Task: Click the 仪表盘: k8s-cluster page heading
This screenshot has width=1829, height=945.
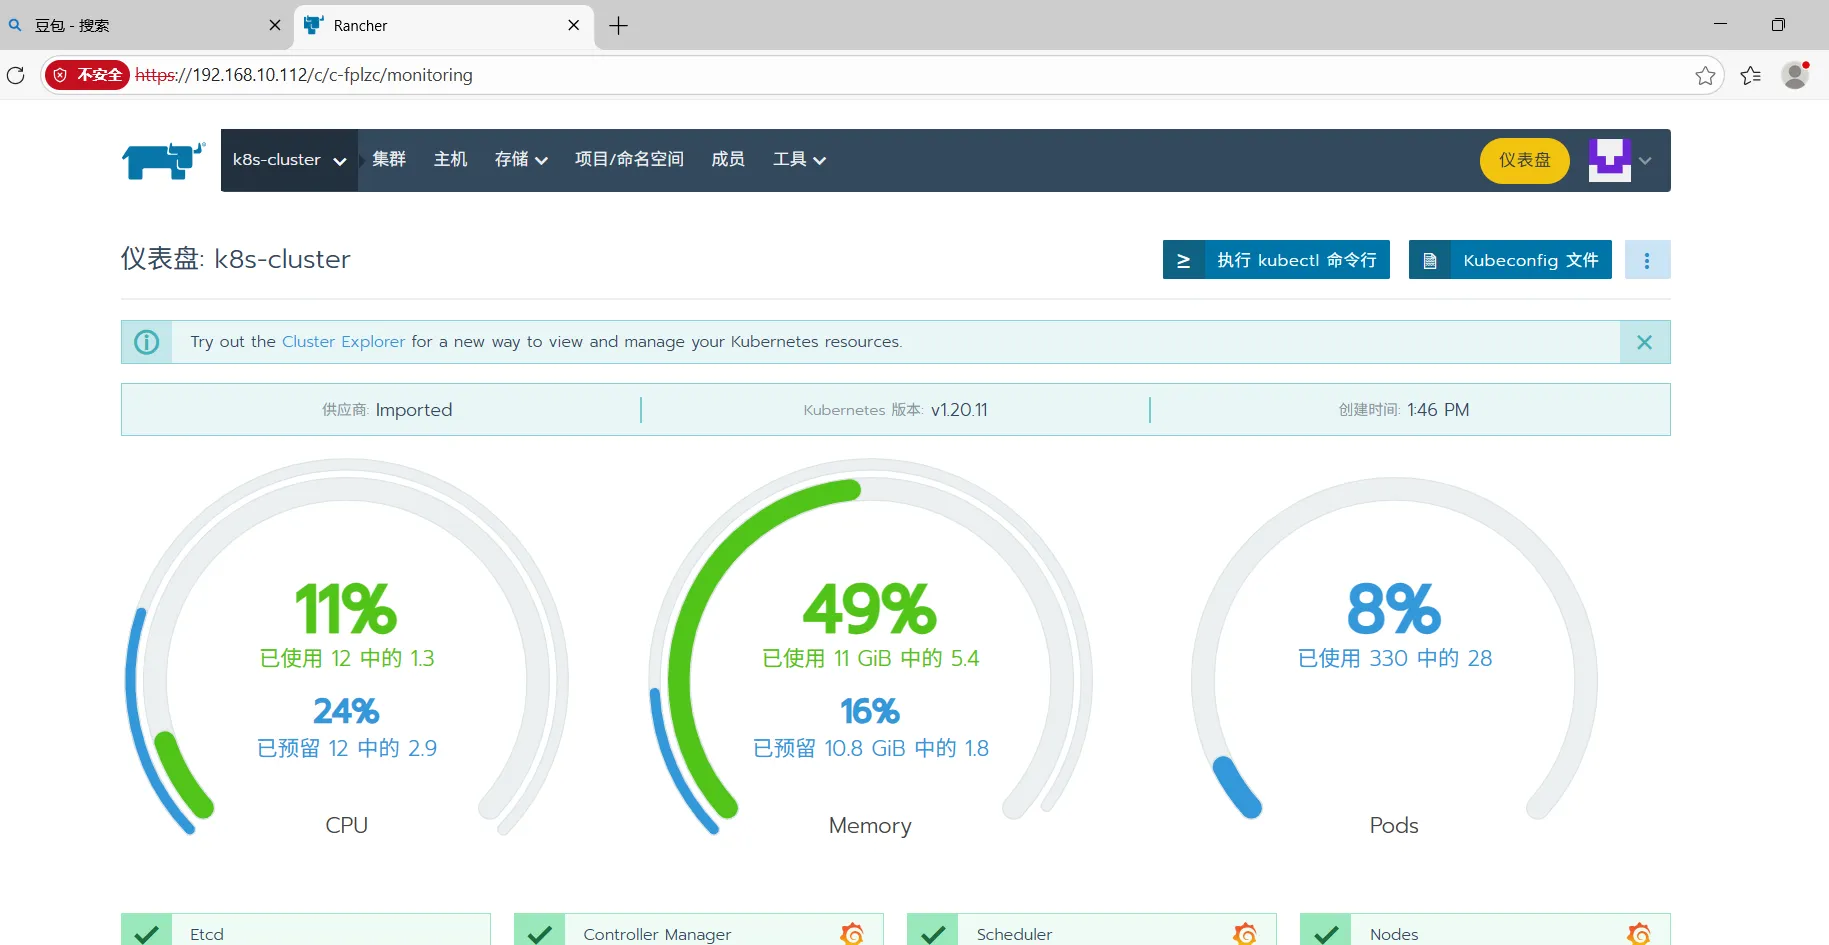Action: pyautogui.click(x=236, y=259)
